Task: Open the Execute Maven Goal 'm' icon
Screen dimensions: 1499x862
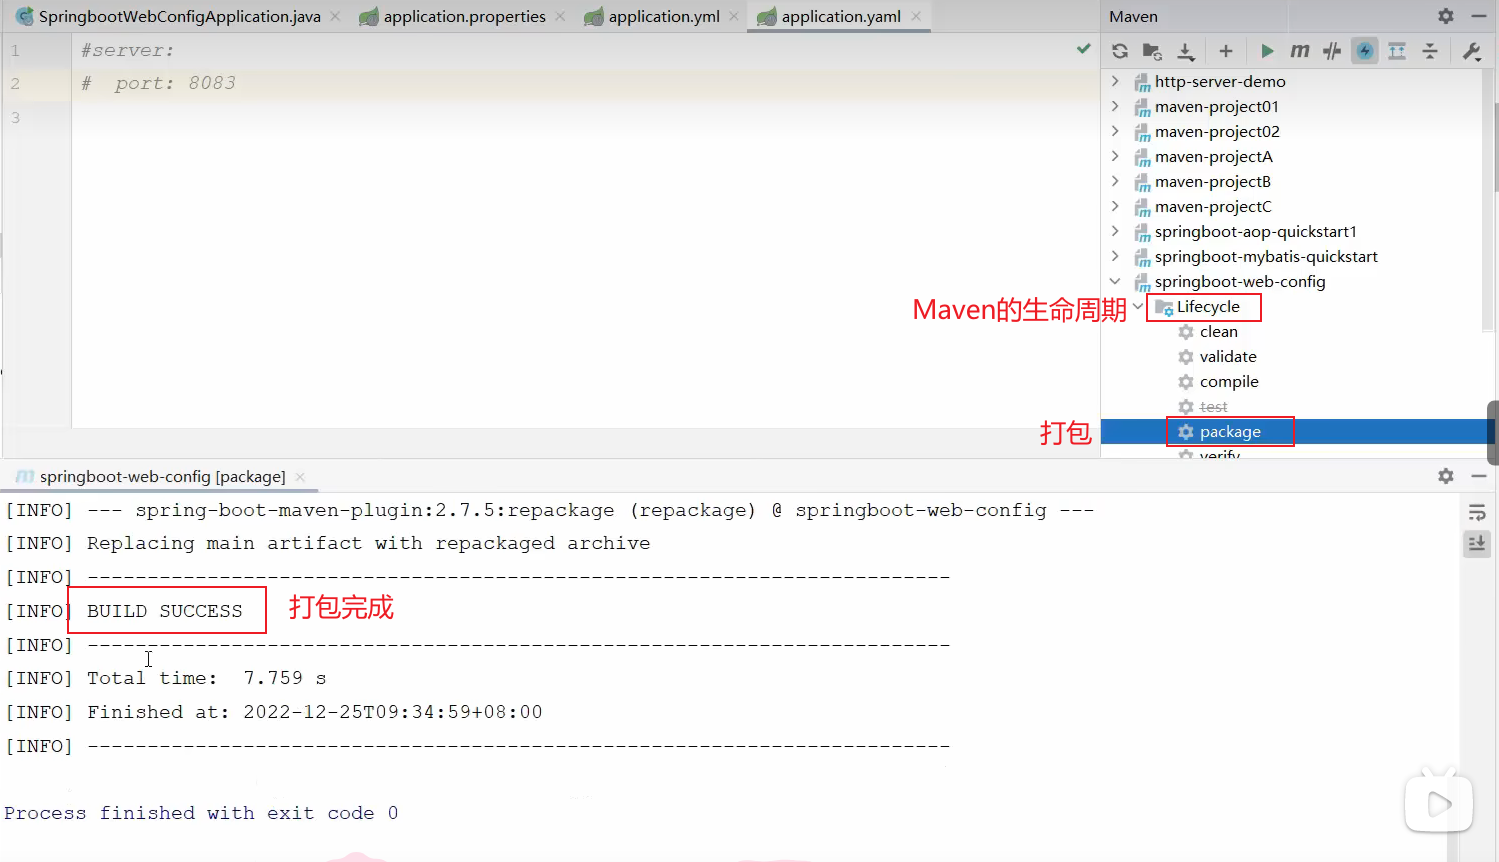Action: point(1299,51)
